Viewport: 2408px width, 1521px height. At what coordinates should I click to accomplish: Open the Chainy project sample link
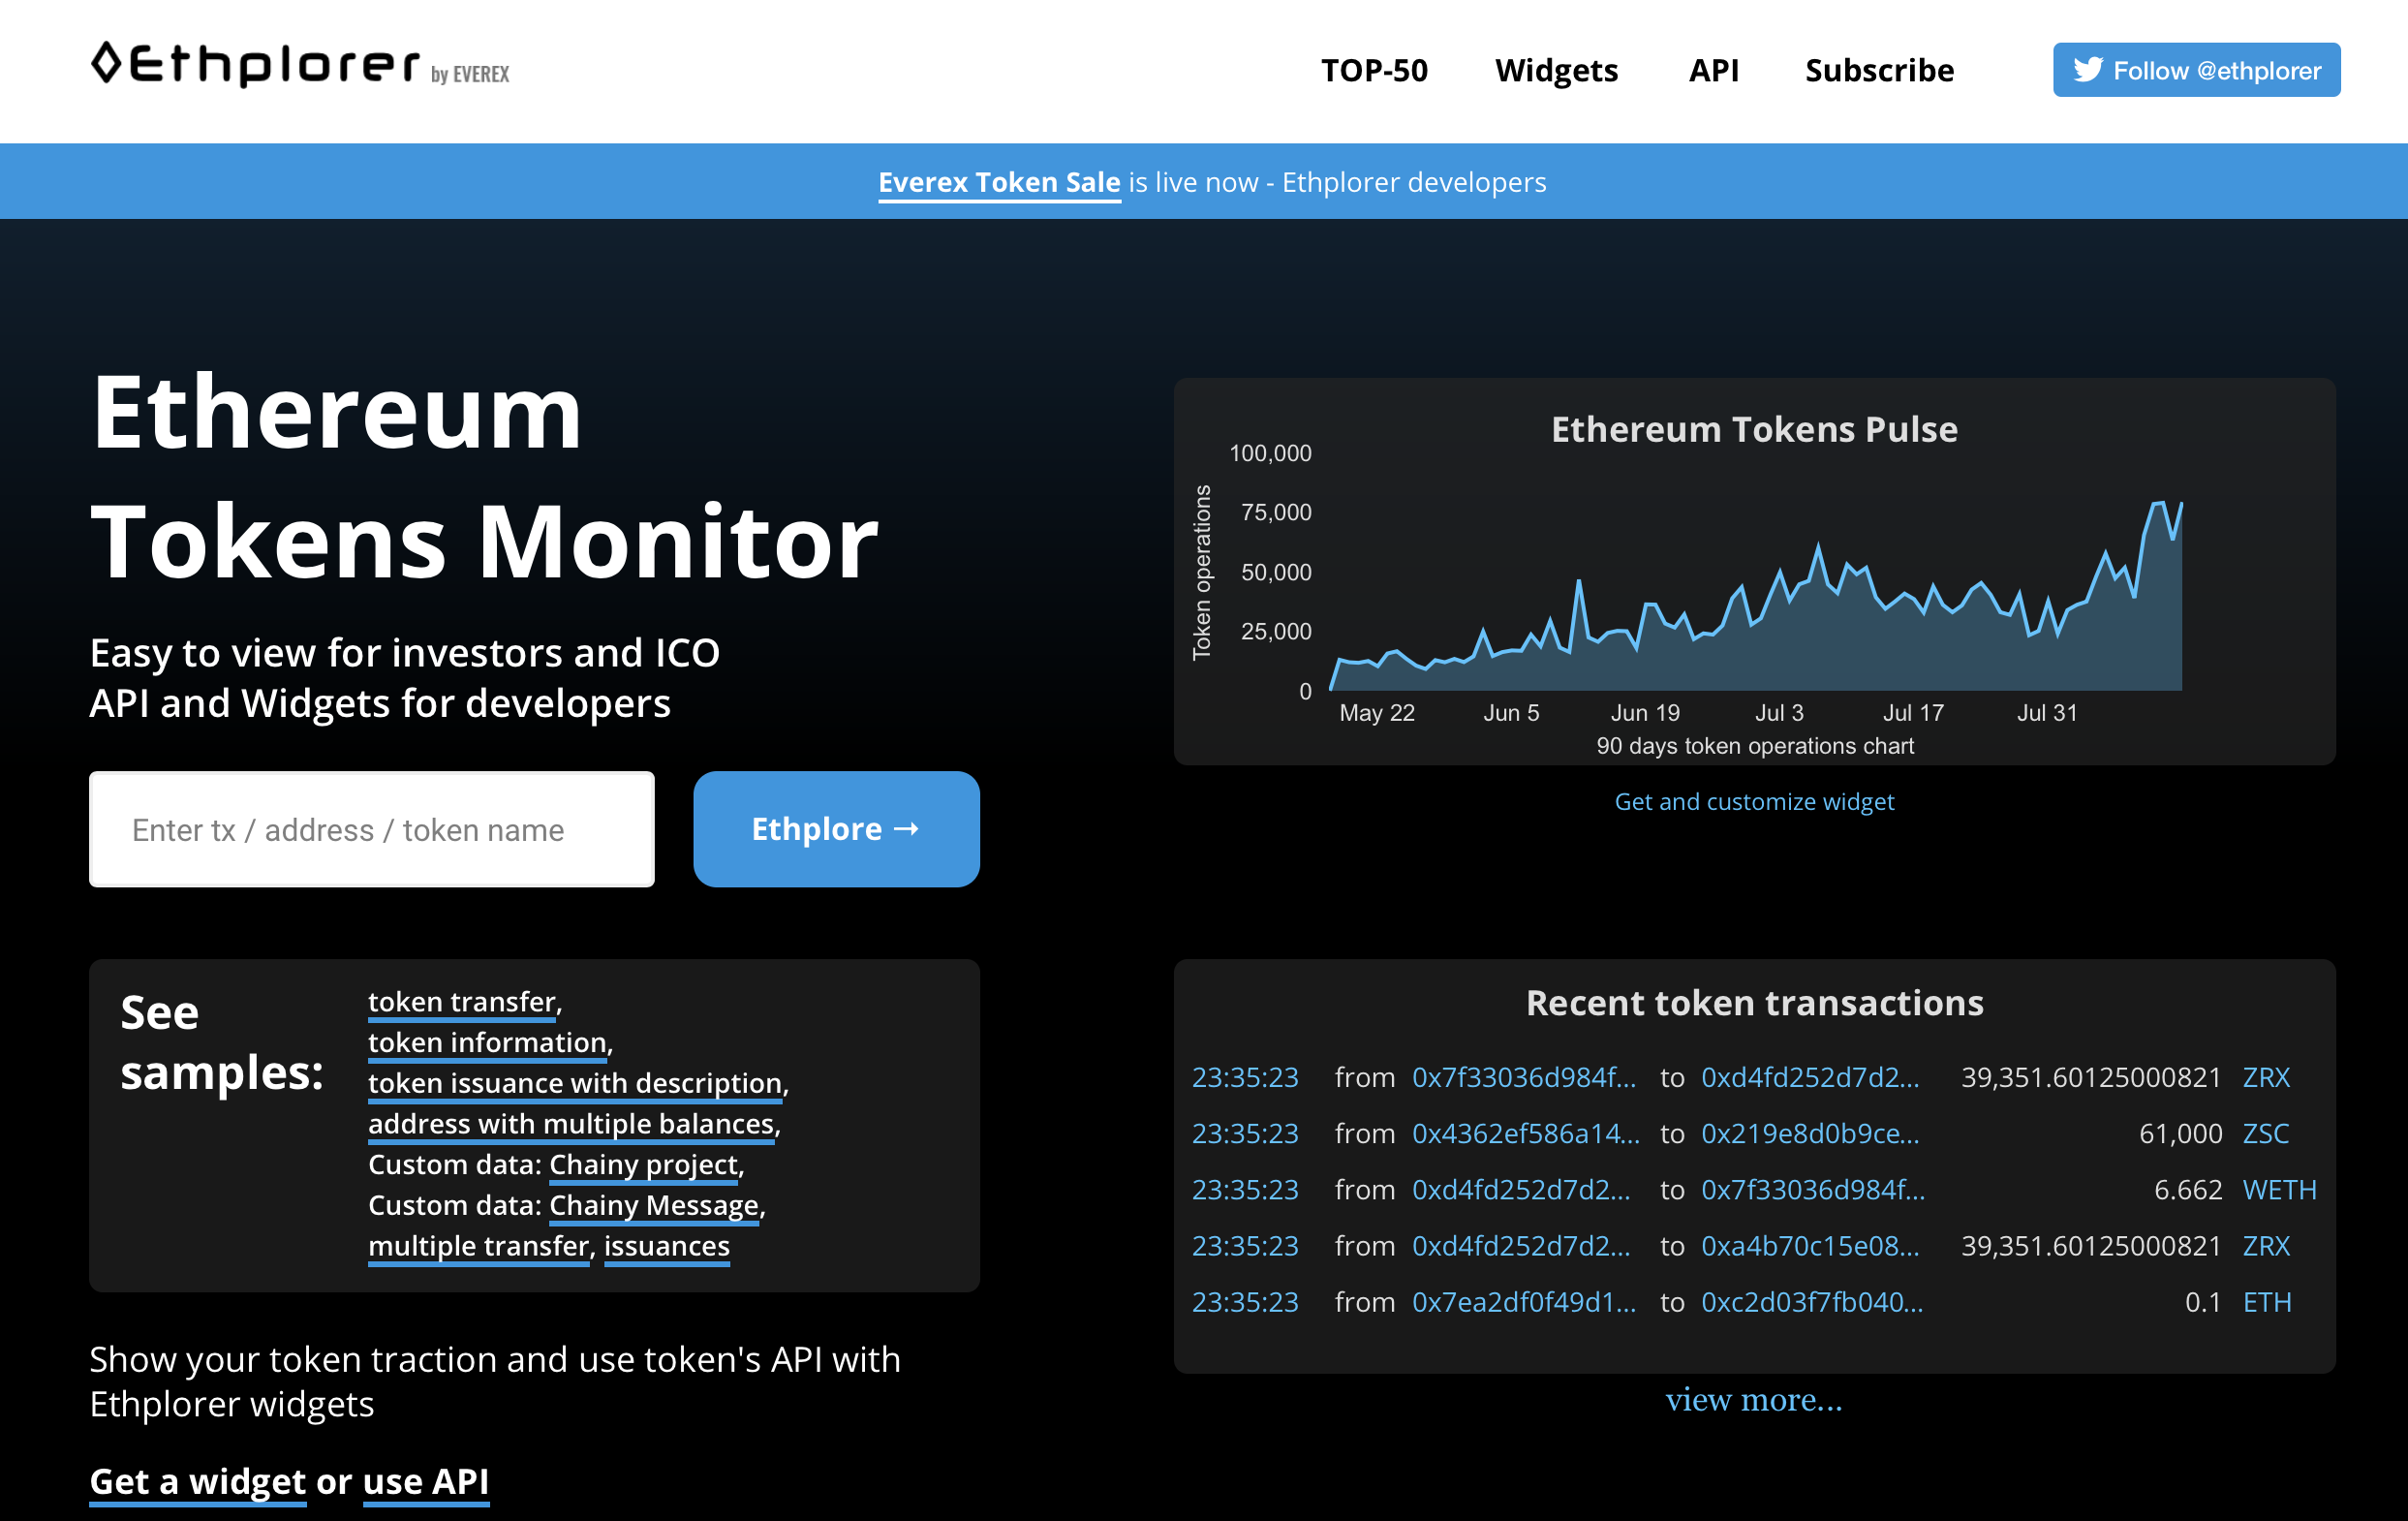[643, 1164]
